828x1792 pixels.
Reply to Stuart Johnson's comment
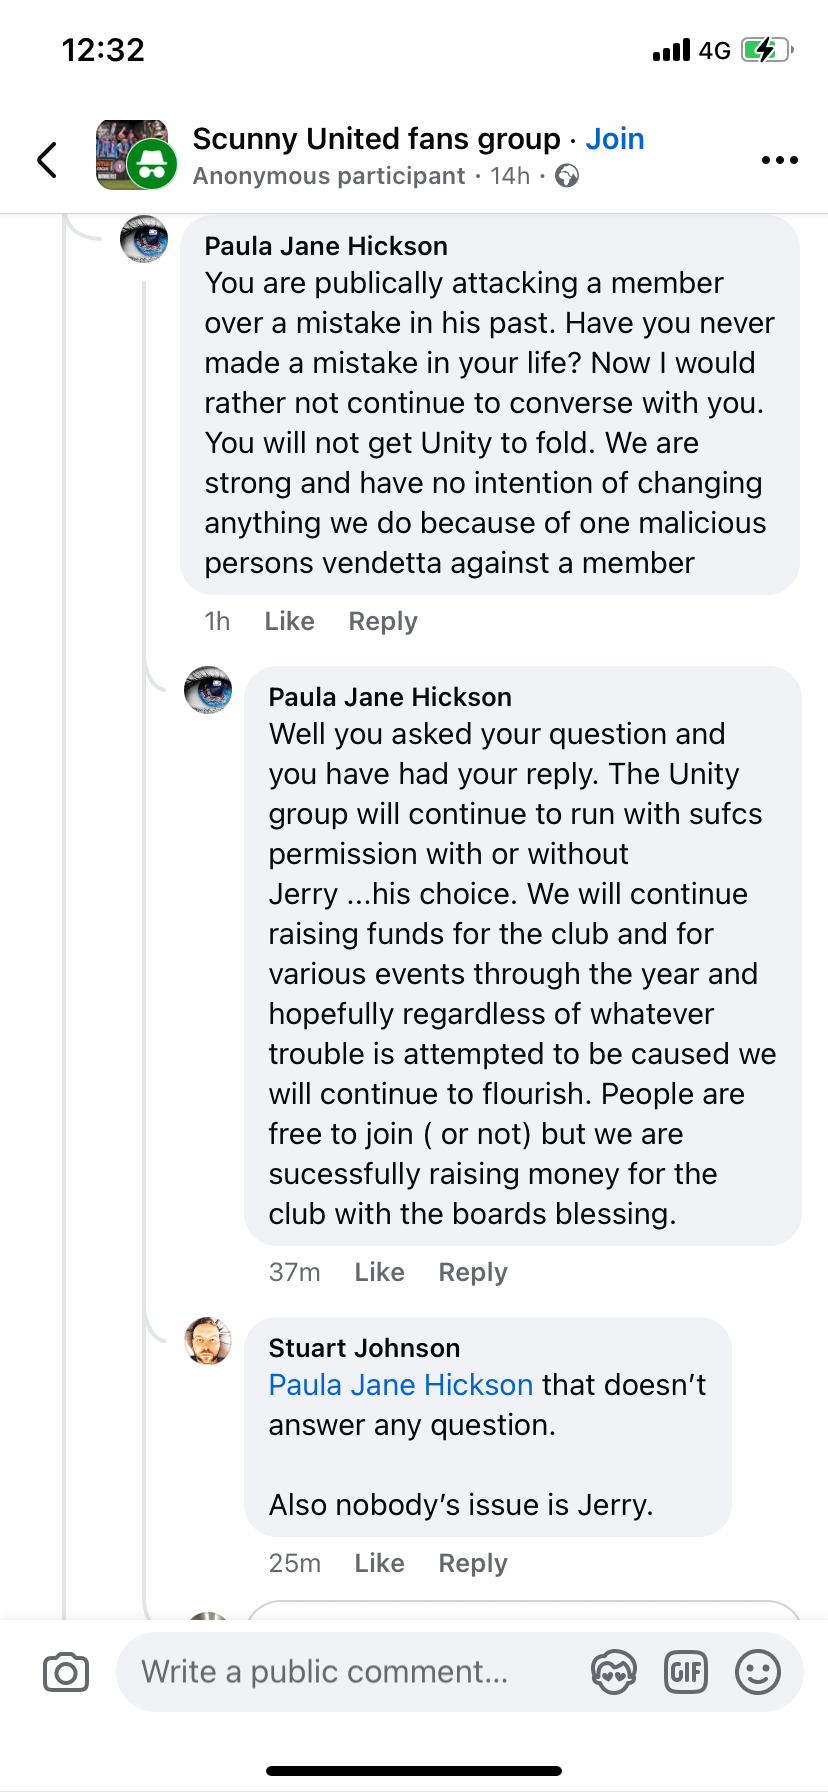[x=473, y=1563]
